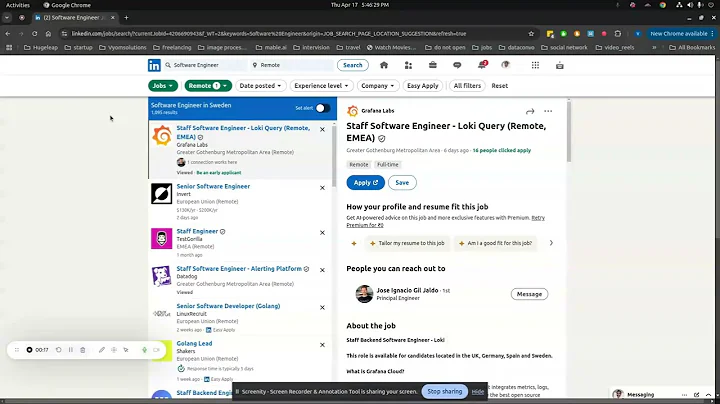Open the Activities overview
Viewport: 720px width, 404px height.
[x=18, y=5]
